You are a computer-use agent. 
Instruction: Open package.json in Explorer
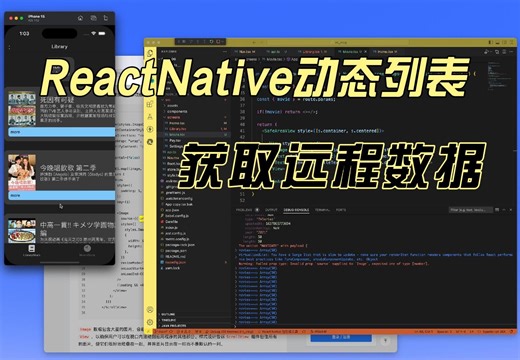(x=176, y=250)
